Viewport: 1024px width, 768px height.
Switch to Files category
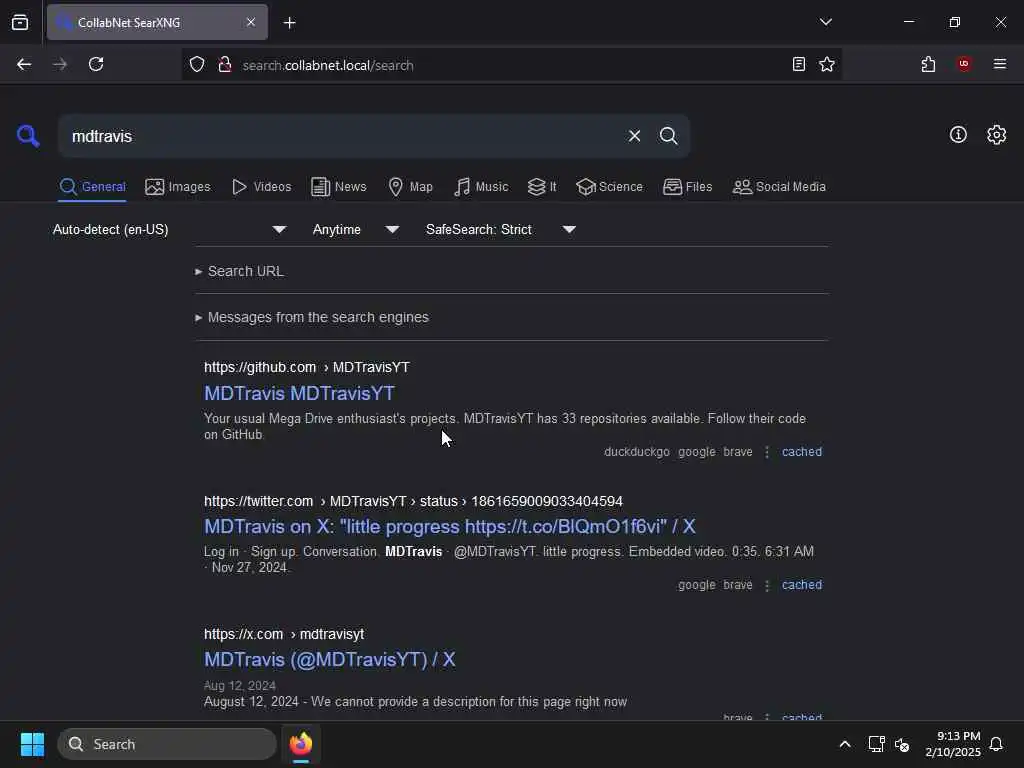[x=687, y=187]
